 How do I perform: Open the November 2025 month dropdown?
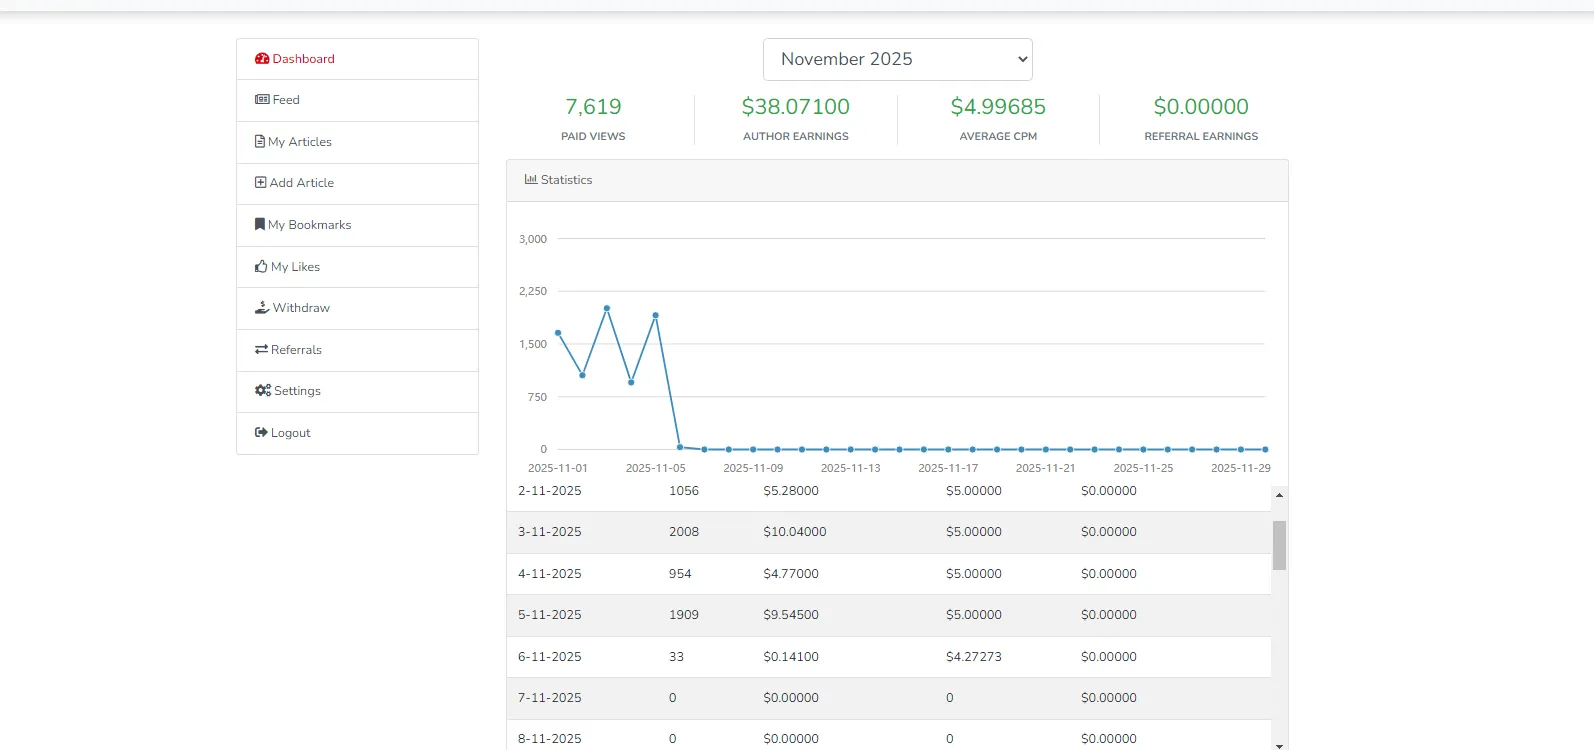click(x=897, y=60)
